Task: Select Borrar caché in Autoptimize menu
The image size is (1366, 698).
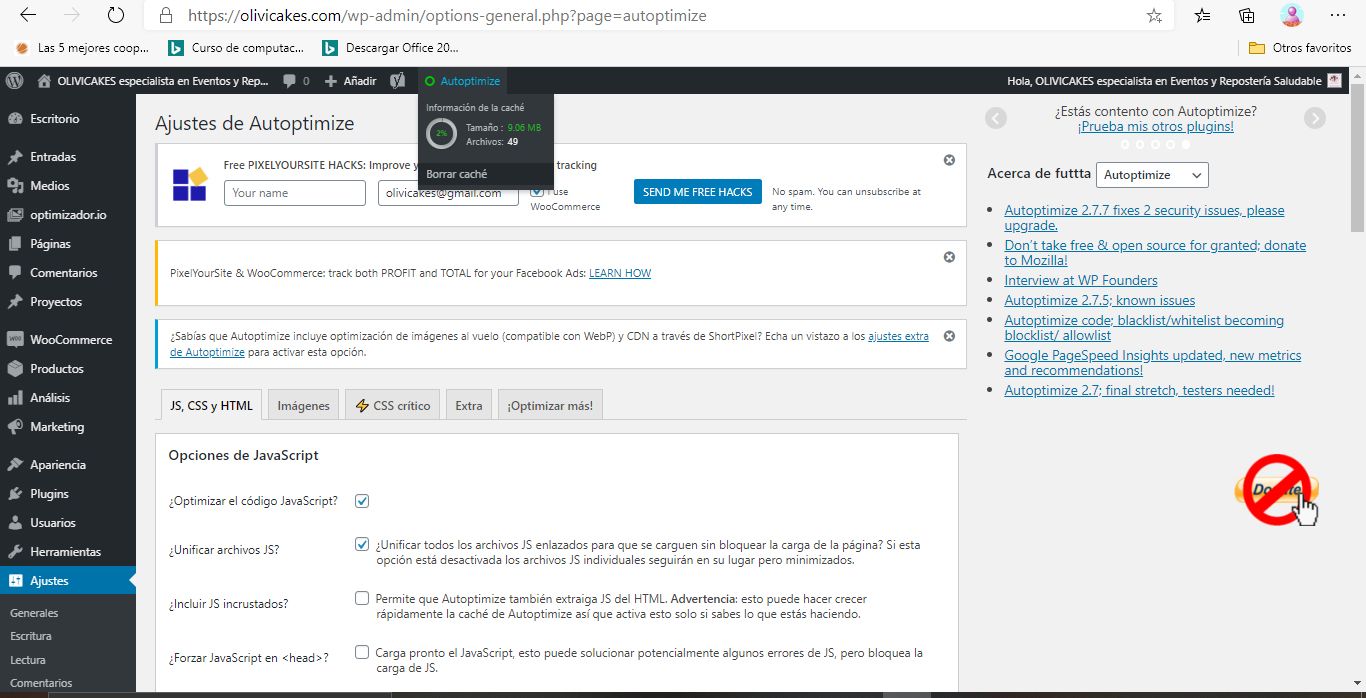Action: (x=457, y=174)
